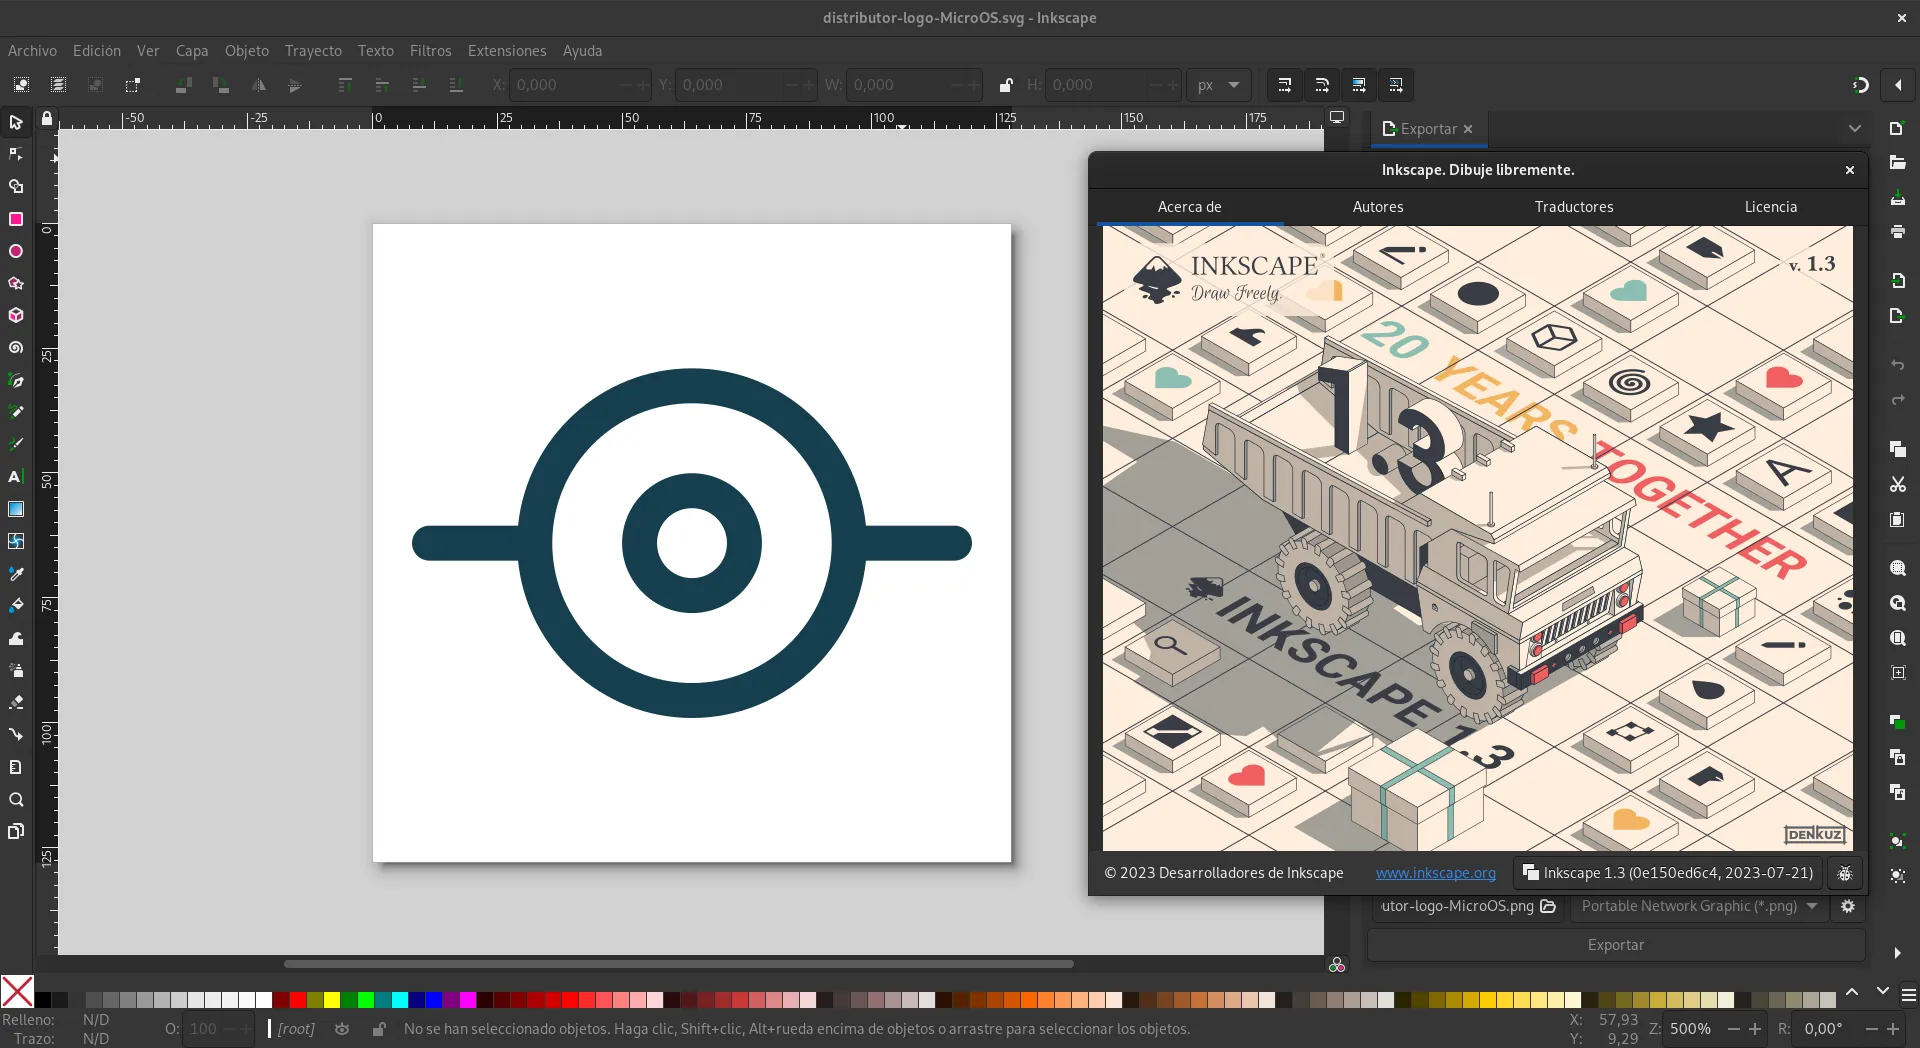1920x1048 pixels.
Task: Show previous palette row arrow
Action: point(1852,992)
